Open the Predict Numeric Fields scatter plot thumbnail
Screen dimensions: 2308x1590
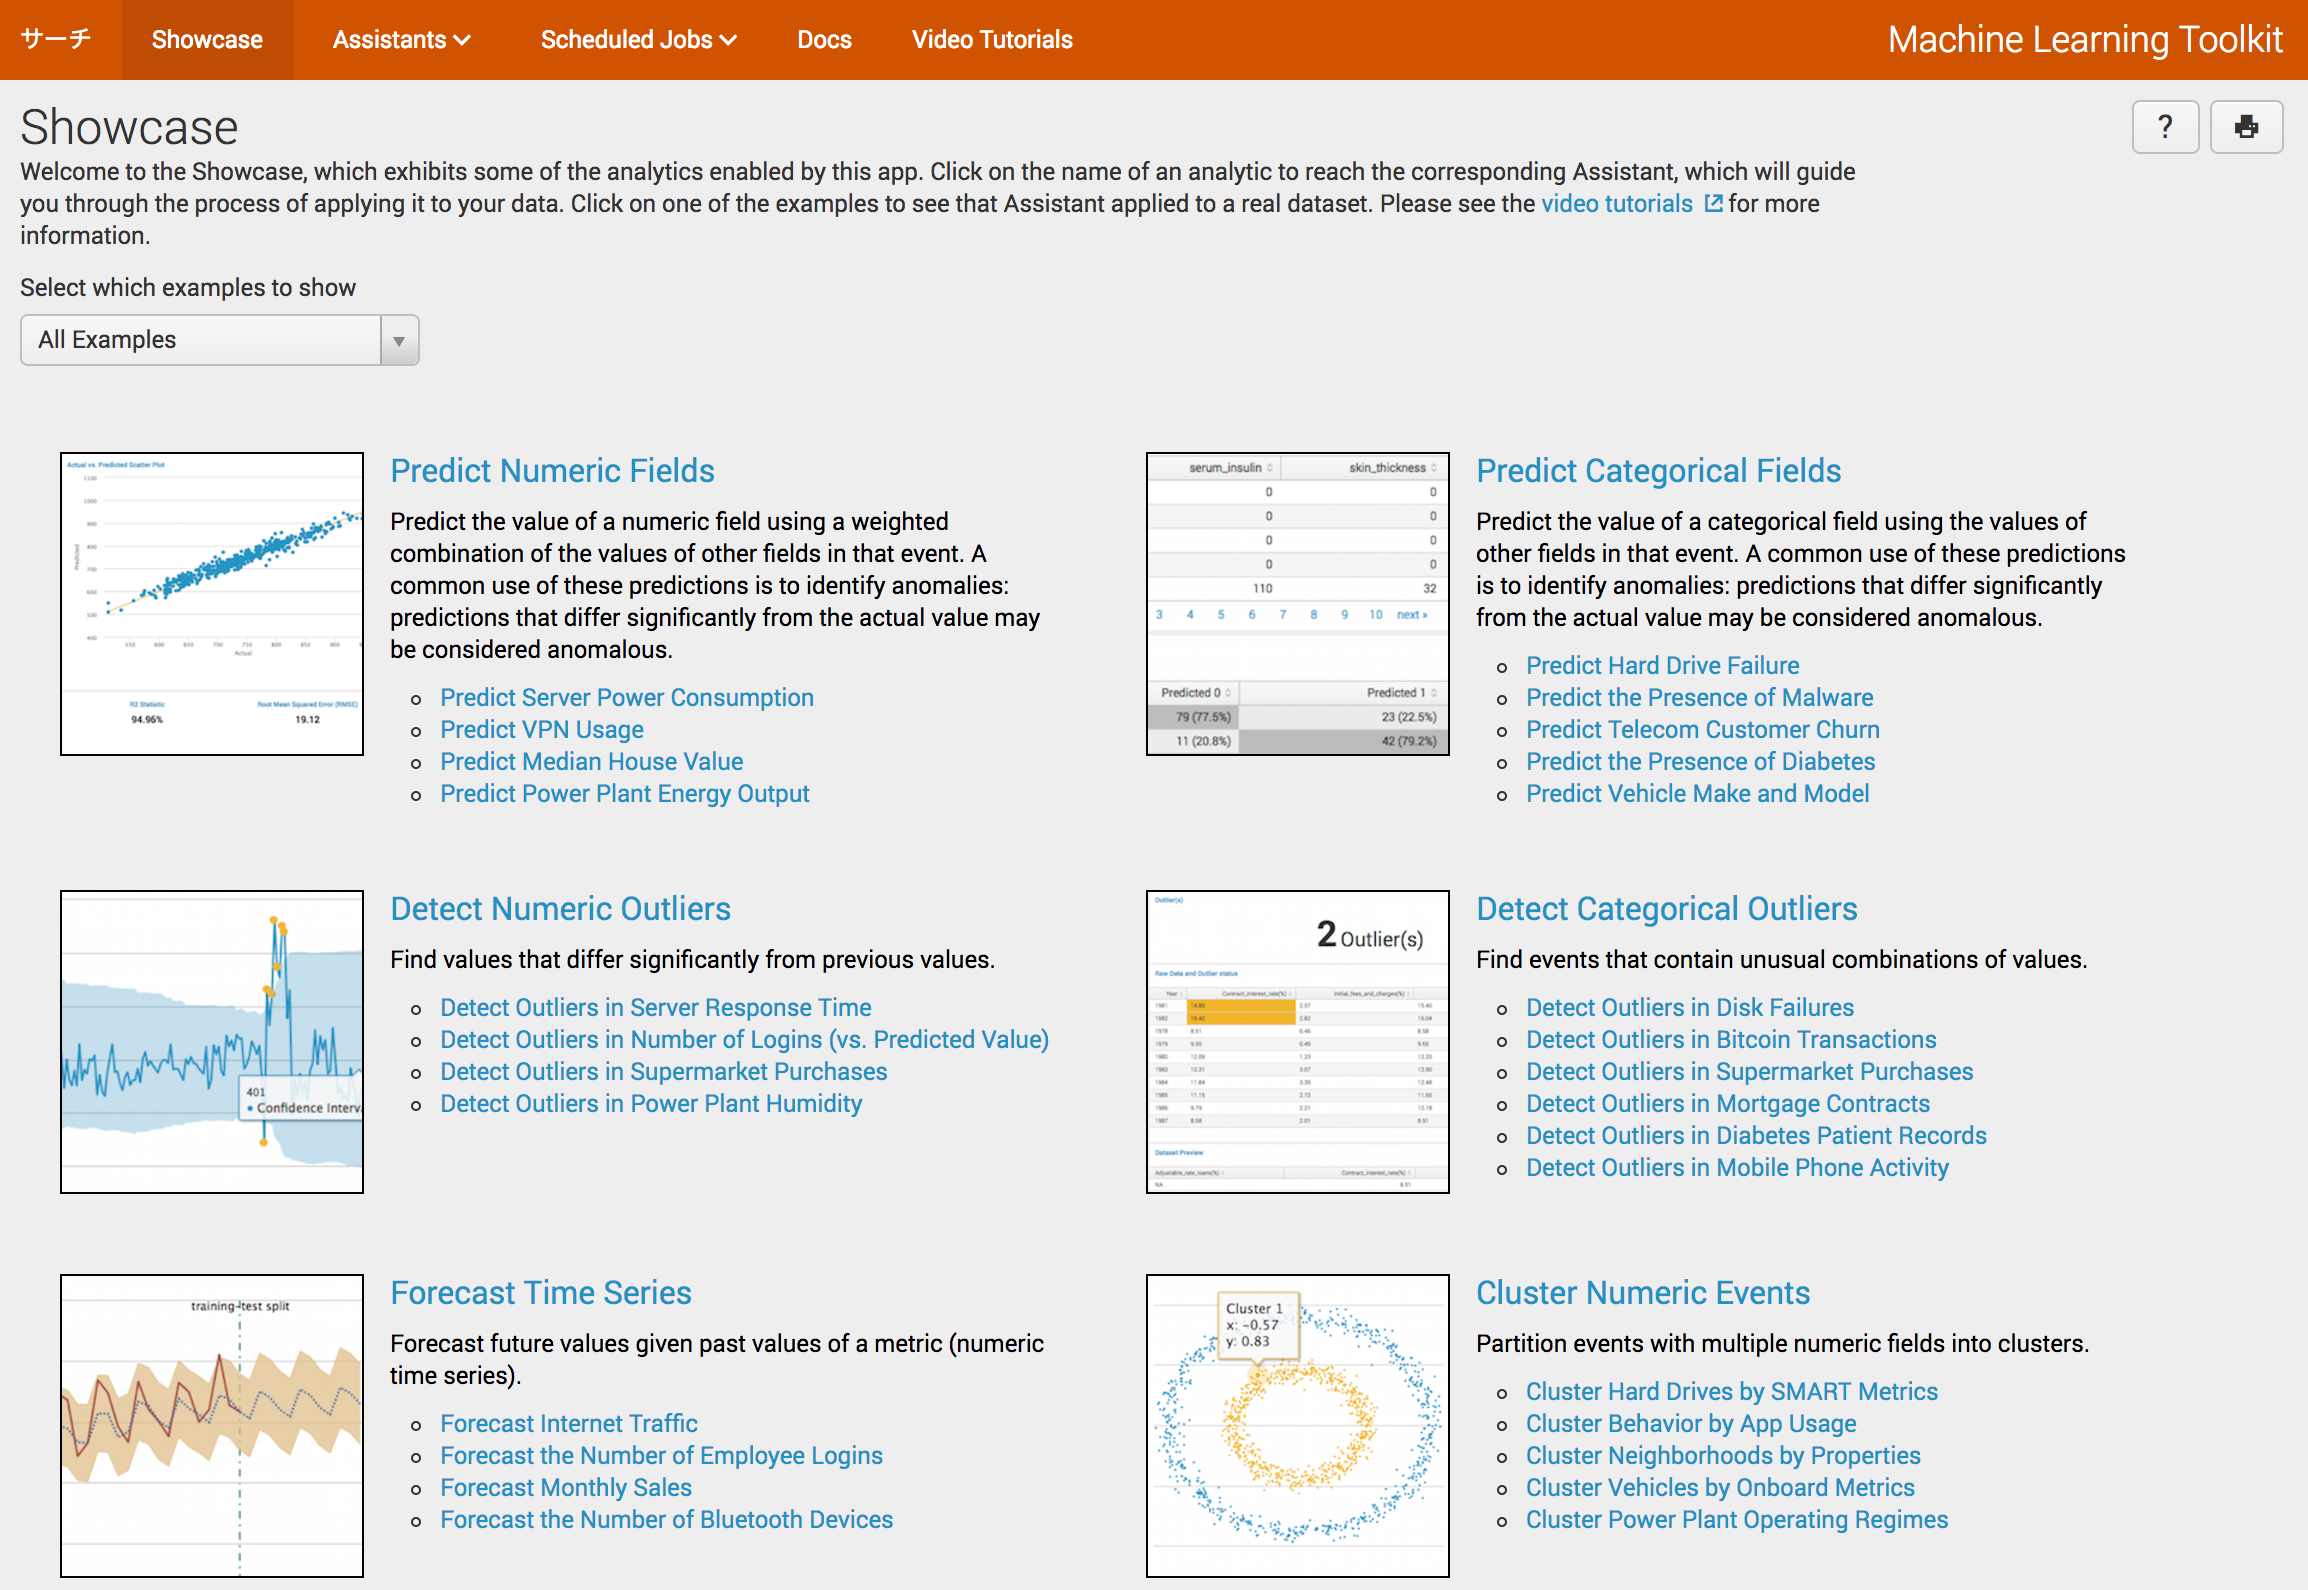[x=212, y=604]
